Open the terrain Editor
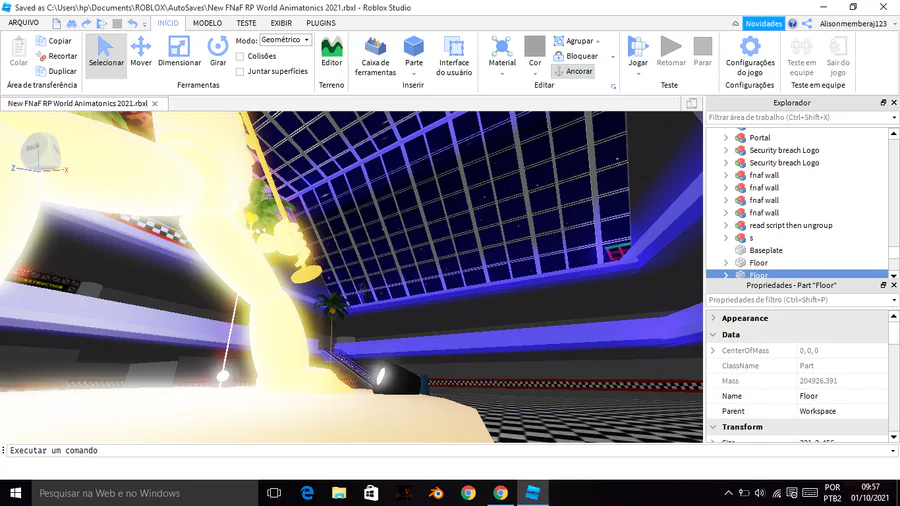This screenshot has height=506, width=900. click(x=331, y=52)
